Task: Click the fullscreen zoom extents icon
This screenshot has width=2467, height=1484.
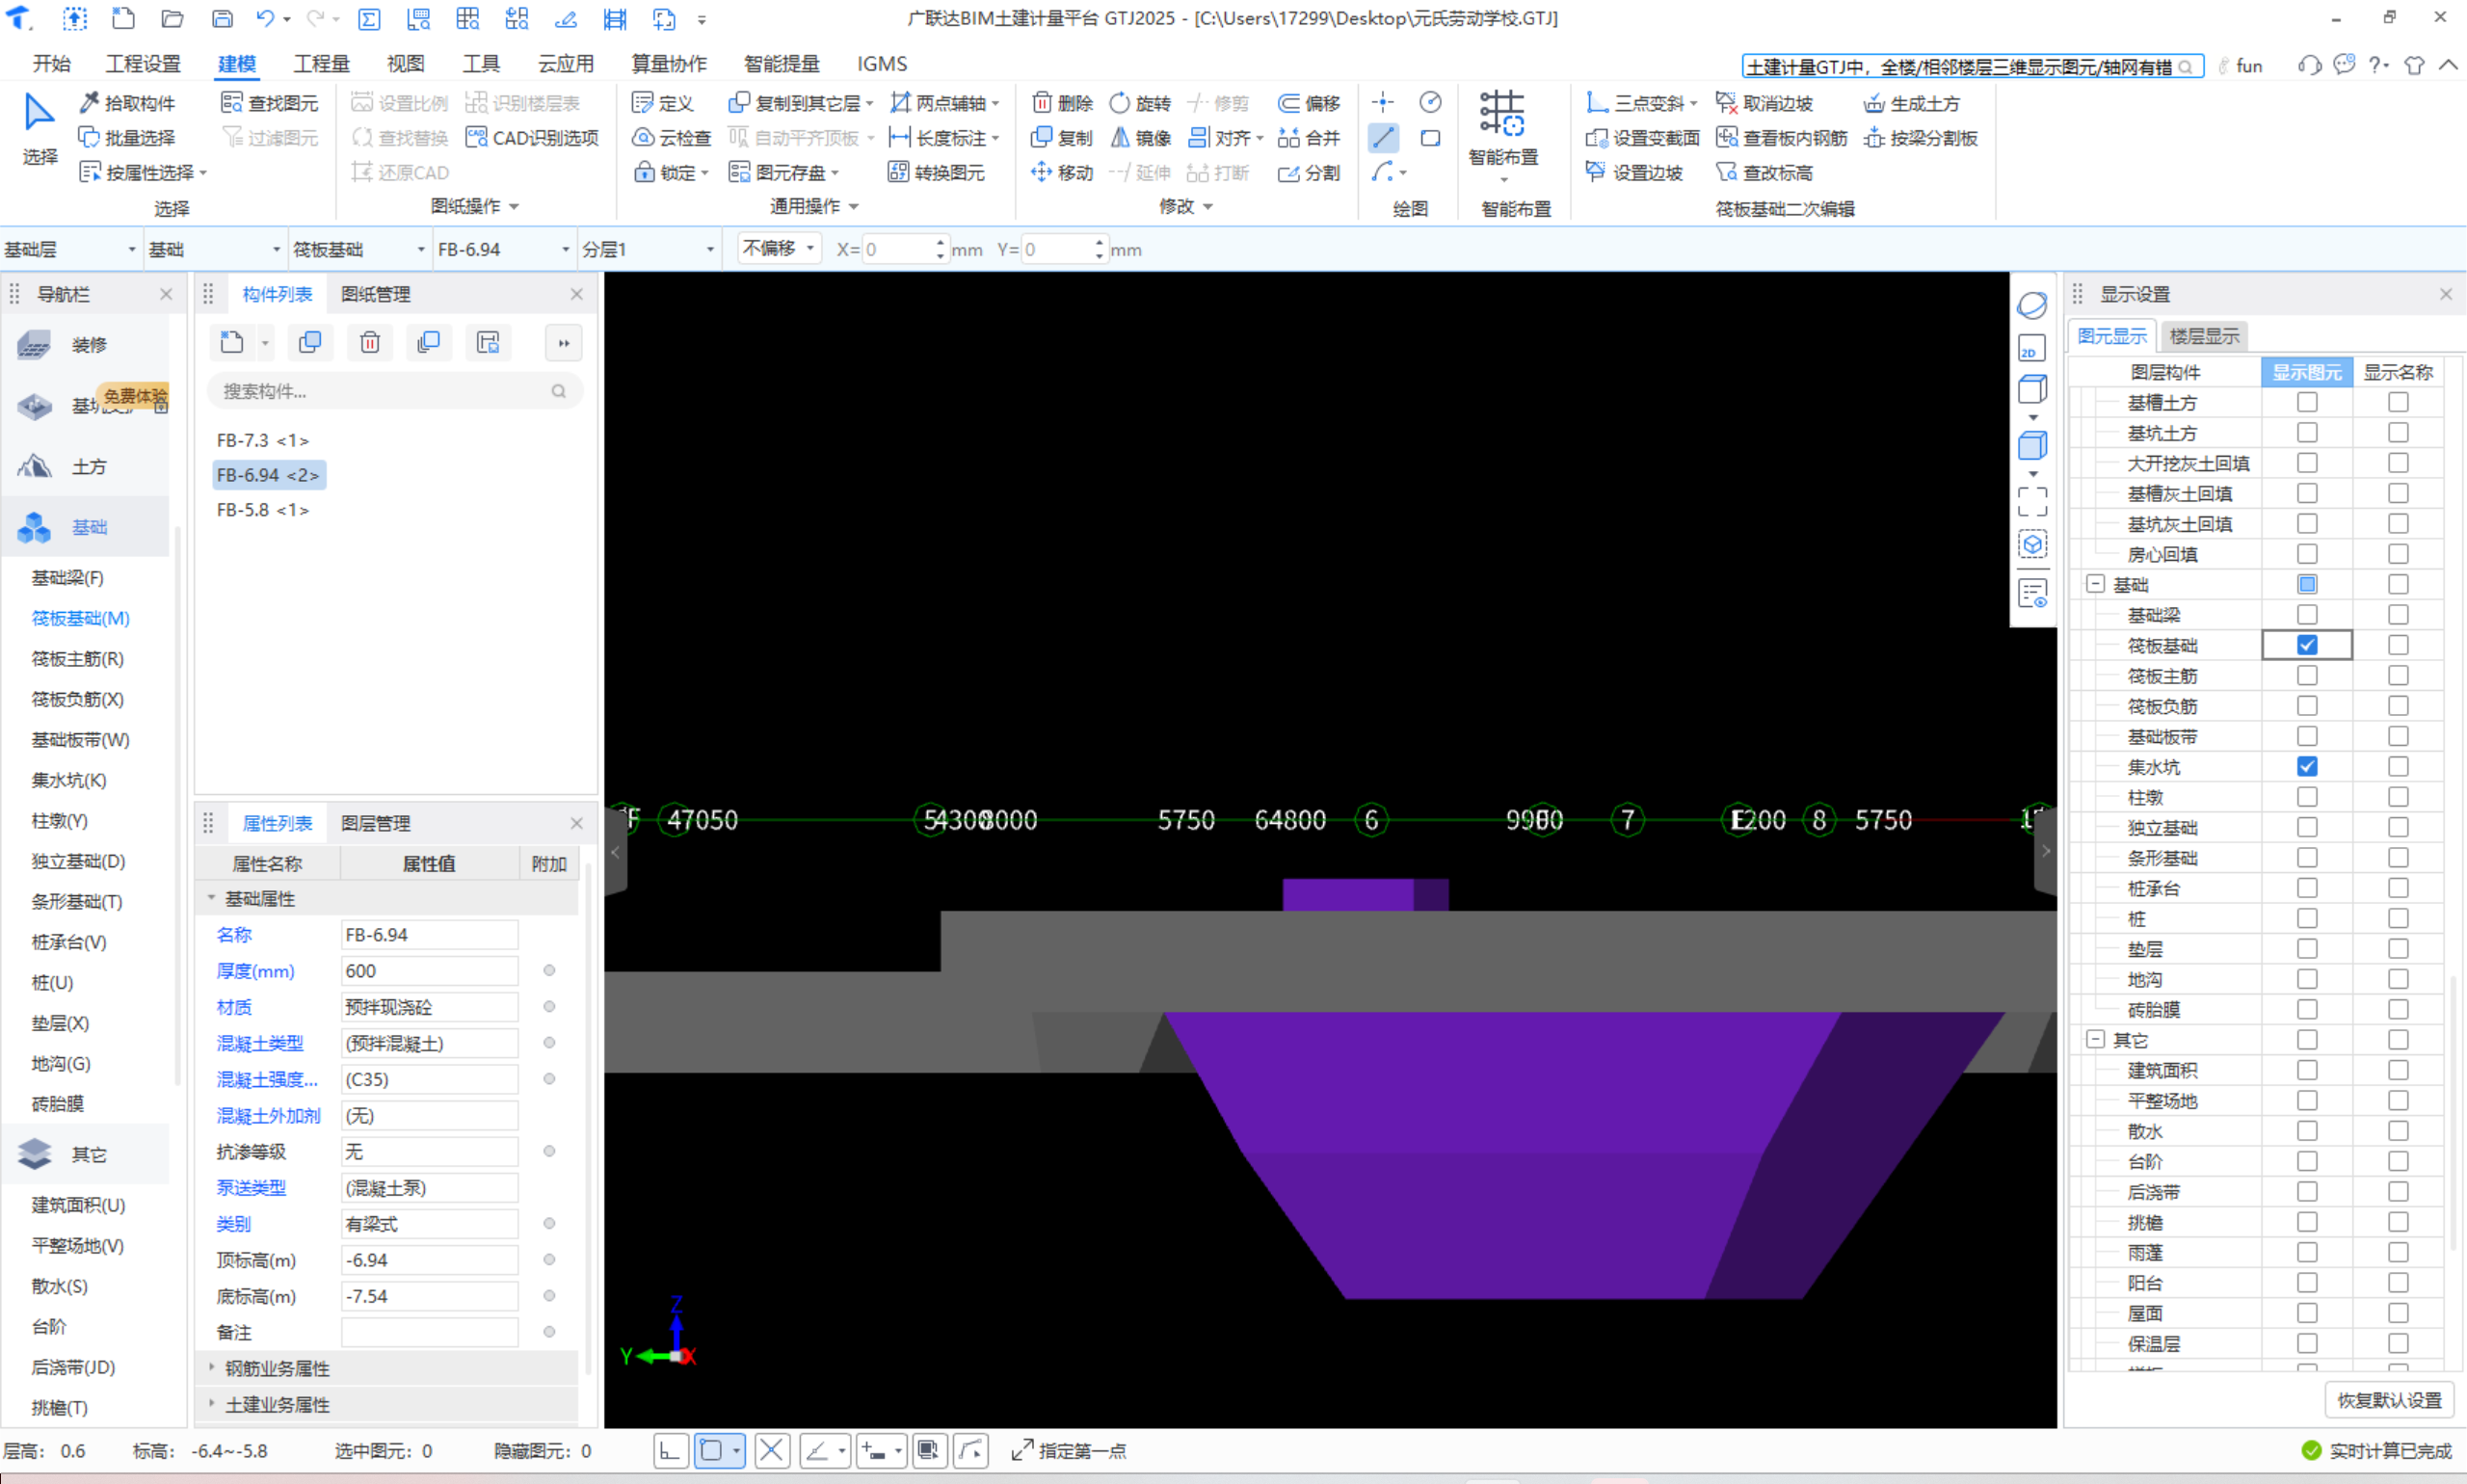Action: 2032,501
